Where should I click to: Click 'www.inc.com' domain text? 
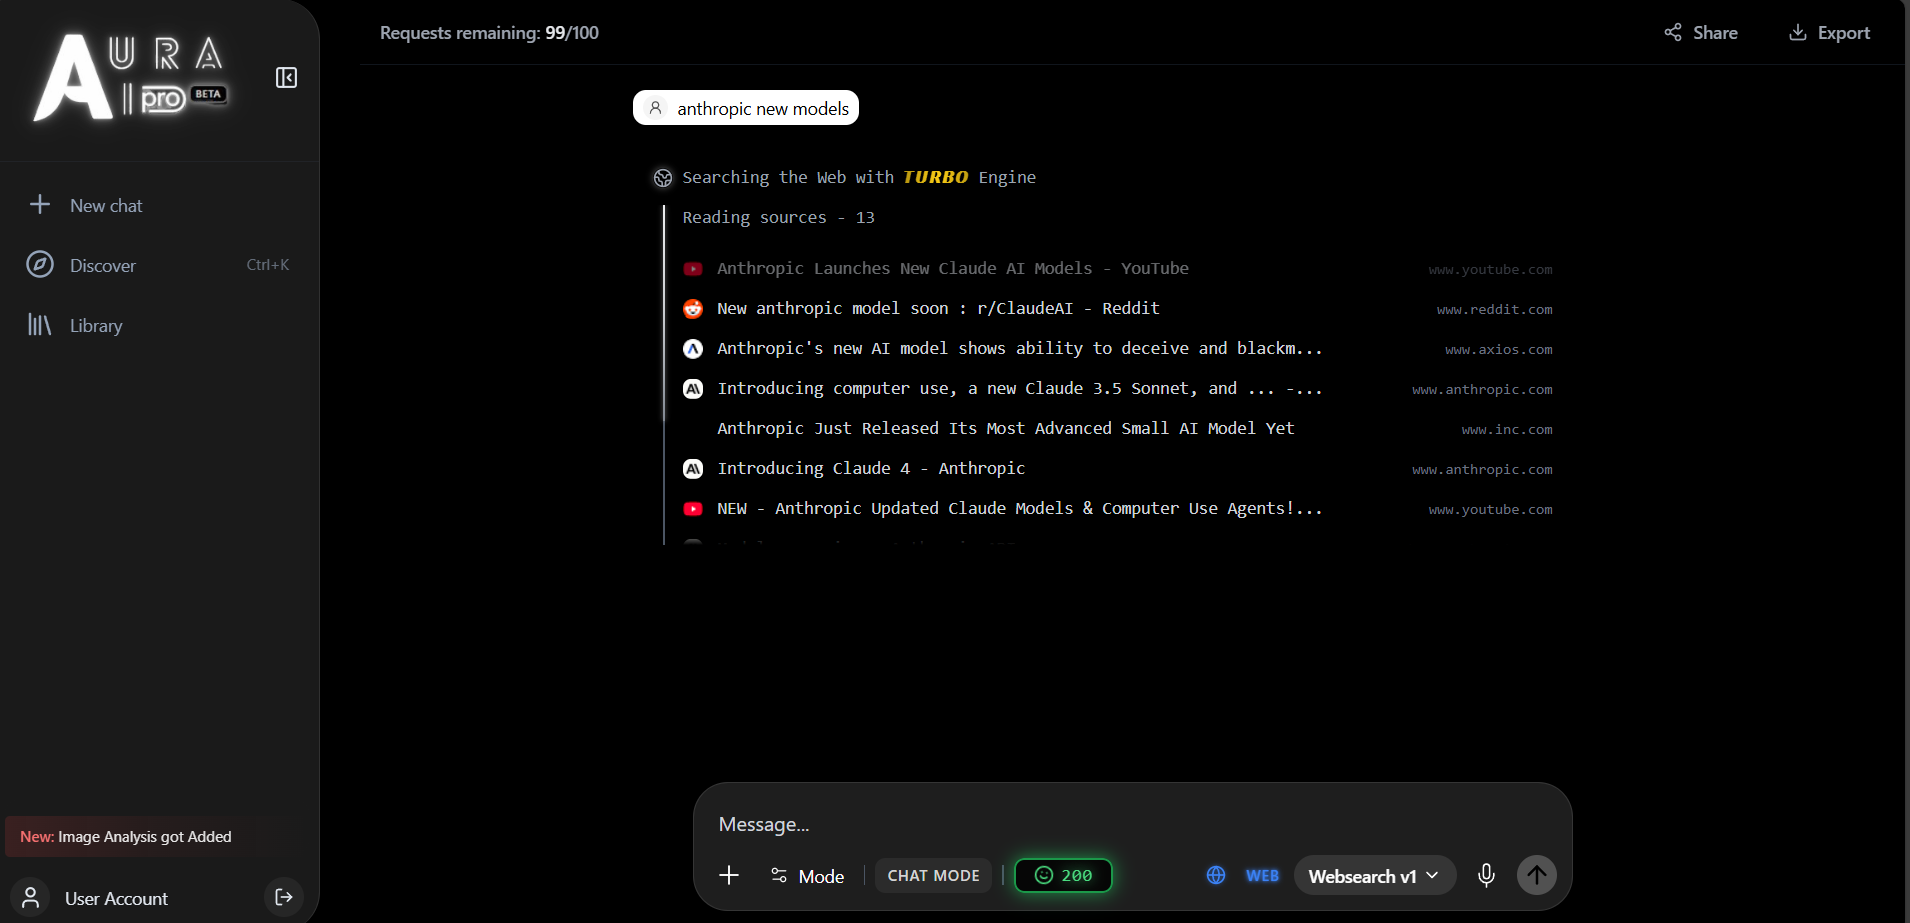[1506, 430]
